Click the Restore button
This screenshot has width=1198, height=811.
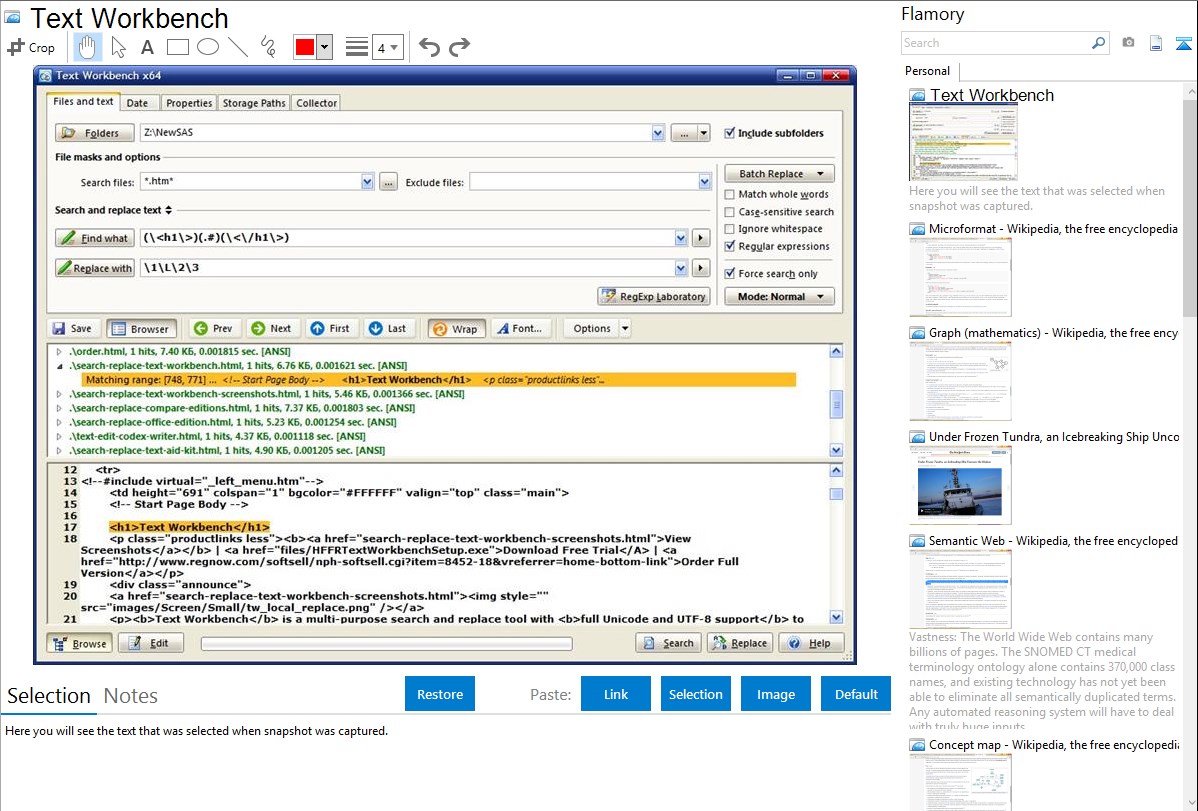(440, 694)
